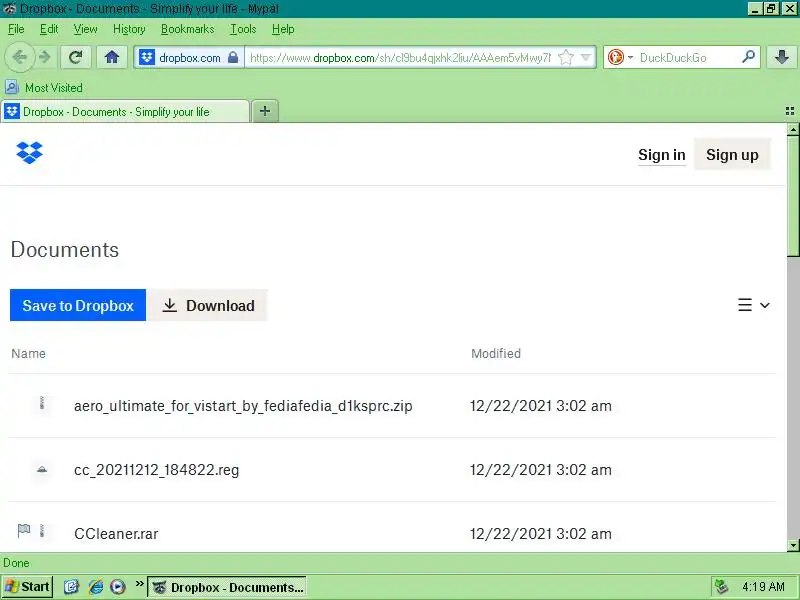
Task: Click the Sign up button
Action: pyautogui.click(x=732, y=155)
